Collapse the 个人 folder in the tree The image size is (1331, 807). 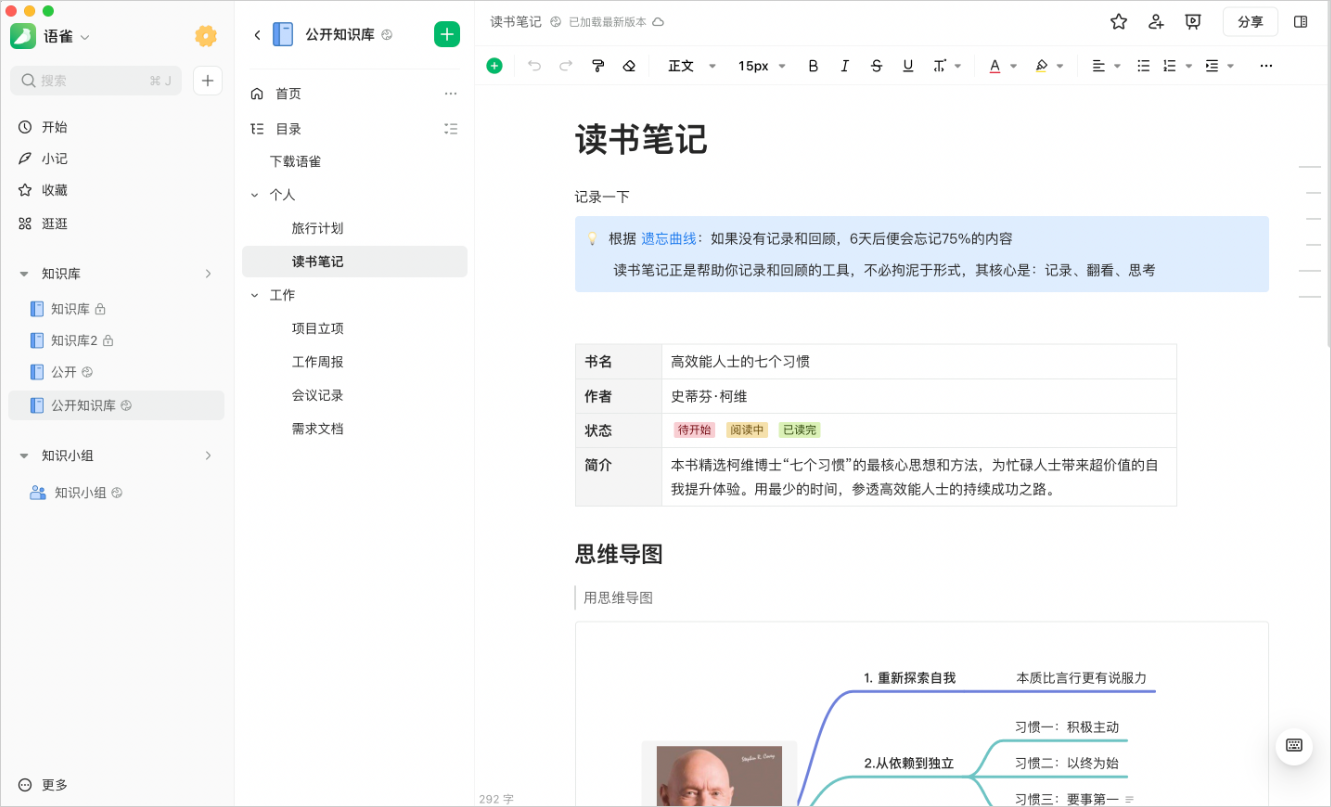[255, 195]
